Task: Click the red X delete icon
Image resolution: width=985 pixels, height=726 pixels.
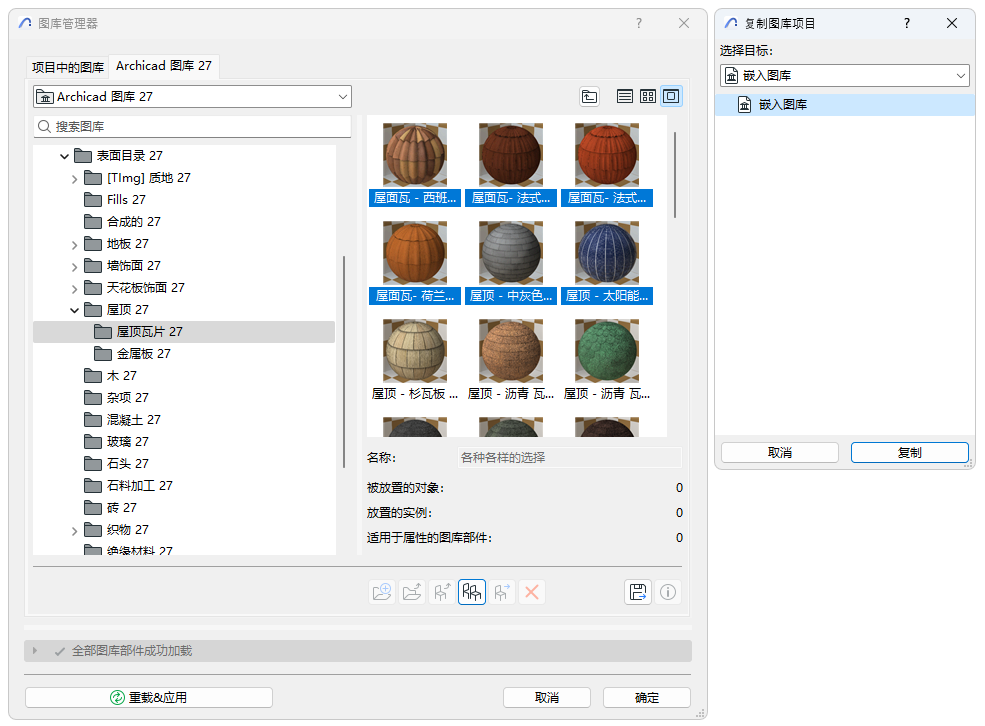Action: [531, 592]
